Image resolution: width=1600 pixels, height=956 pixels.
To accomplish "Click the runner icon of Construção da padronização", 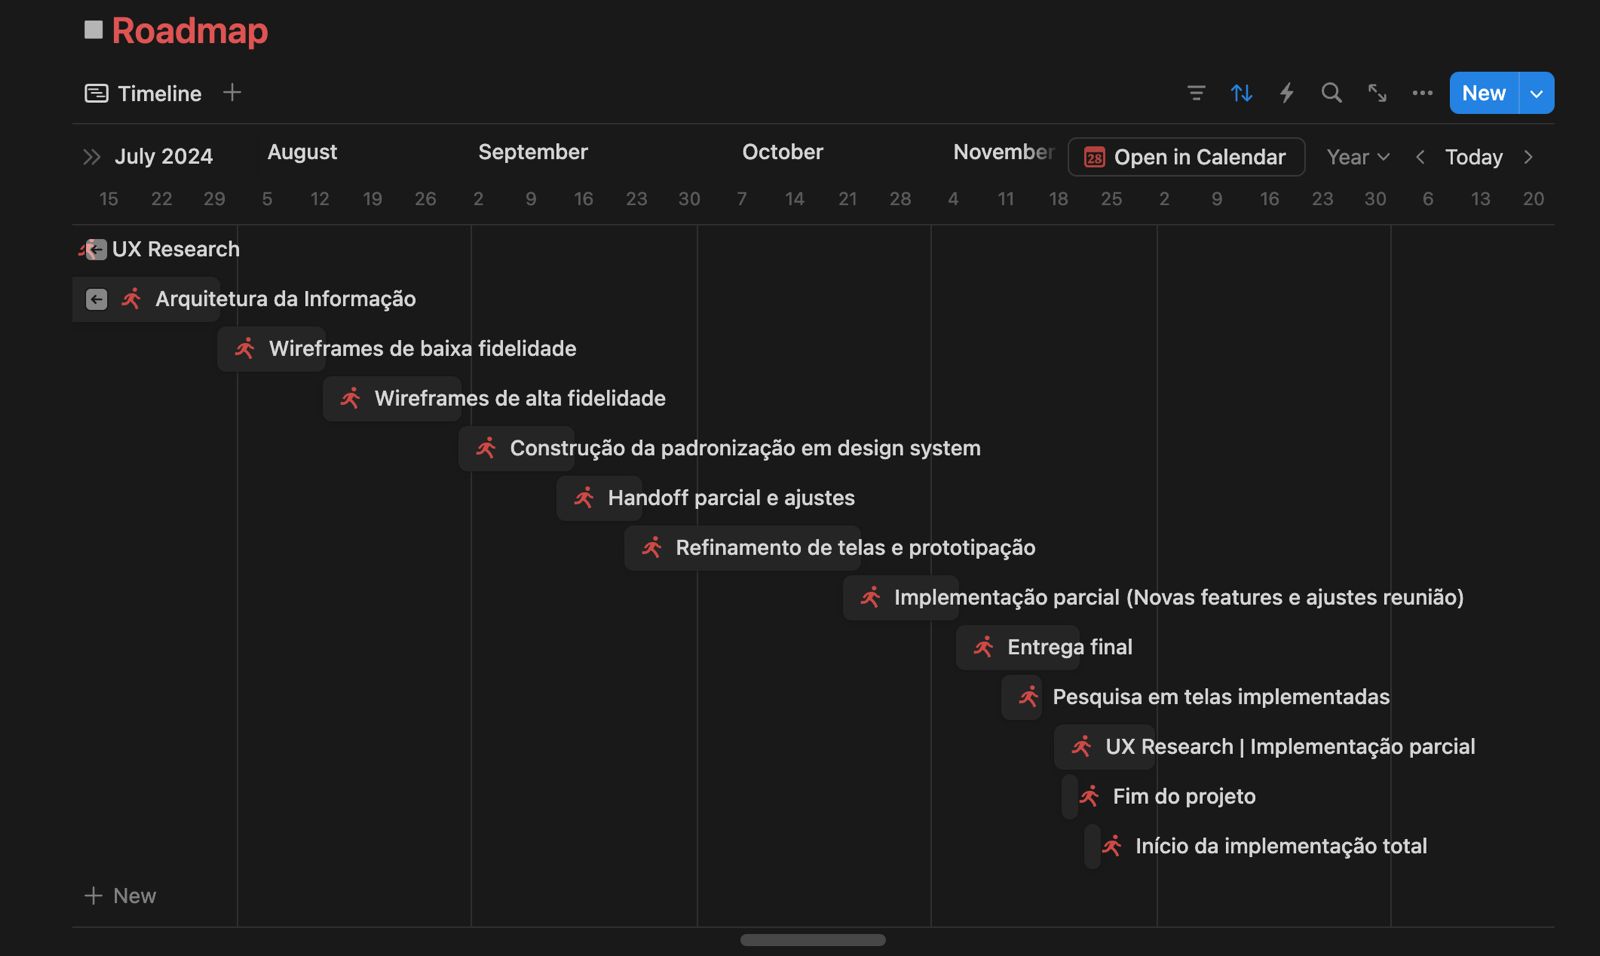I will (x=486, y=448).
